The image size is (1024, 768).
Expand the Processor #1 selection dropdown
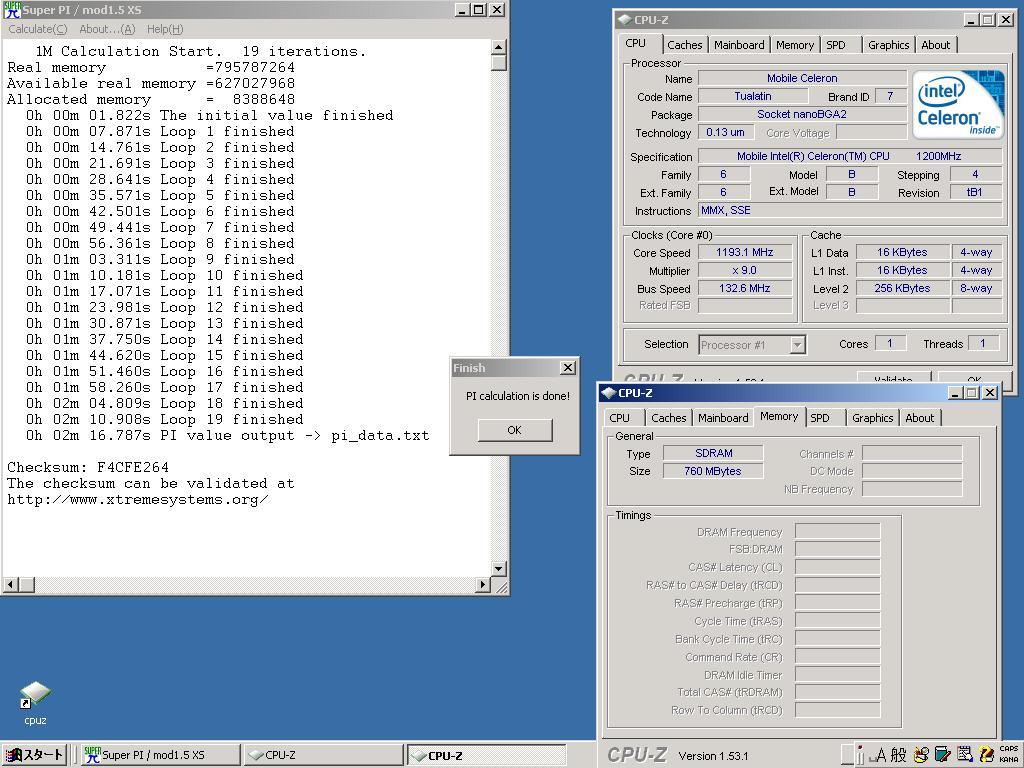(x=797, y=345)
